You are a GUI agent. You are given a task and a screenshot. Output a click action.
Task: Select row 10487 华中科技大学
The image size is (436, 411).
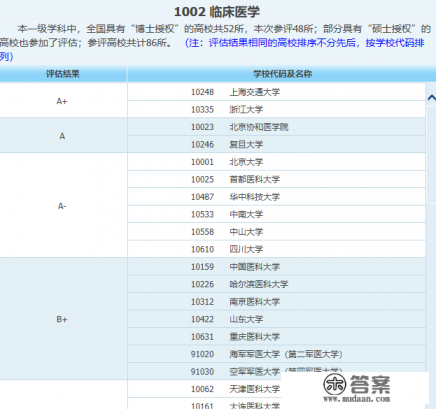click(x=276, y=197)
